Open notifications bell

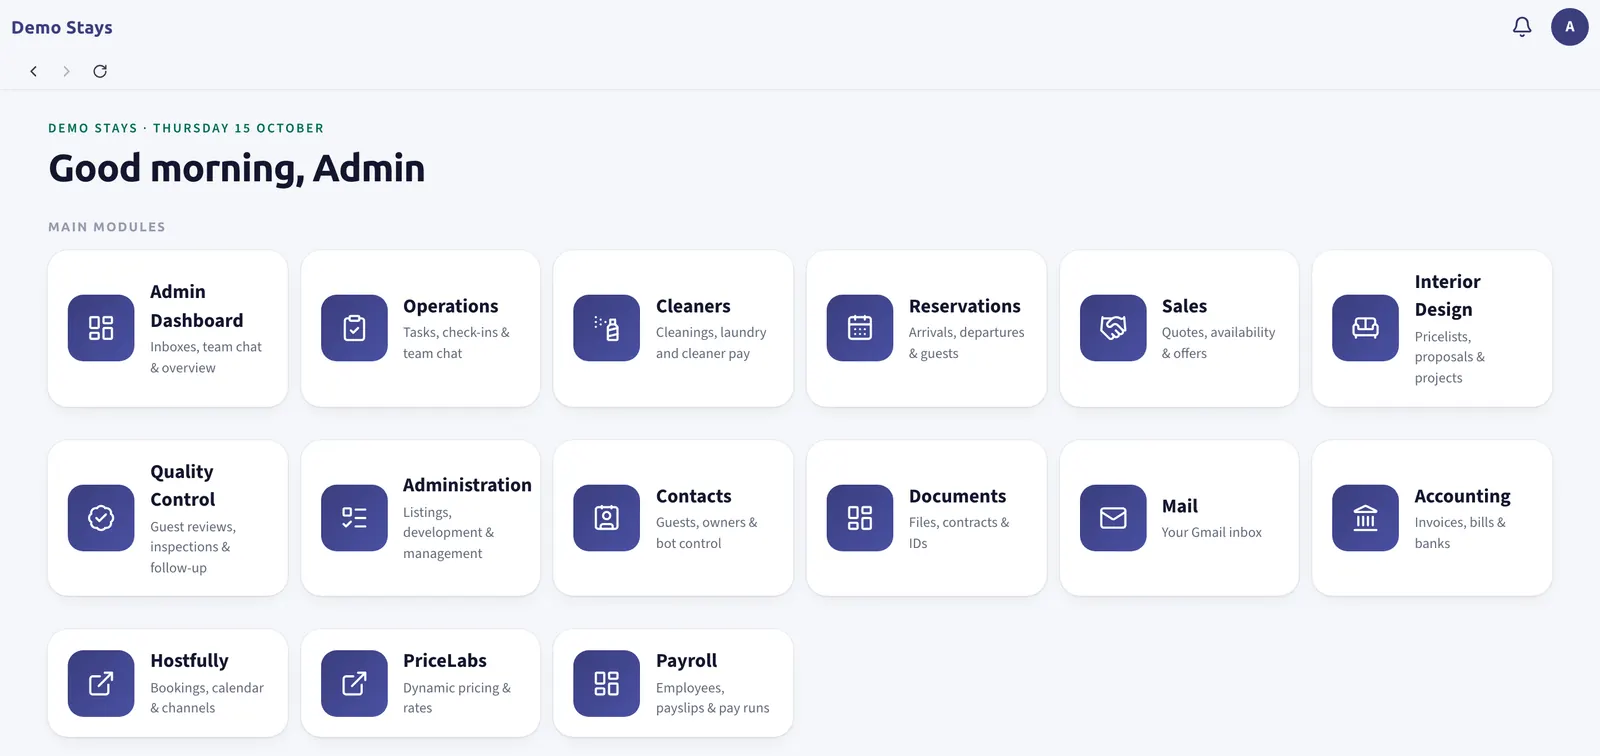[x=1522, y=27]
